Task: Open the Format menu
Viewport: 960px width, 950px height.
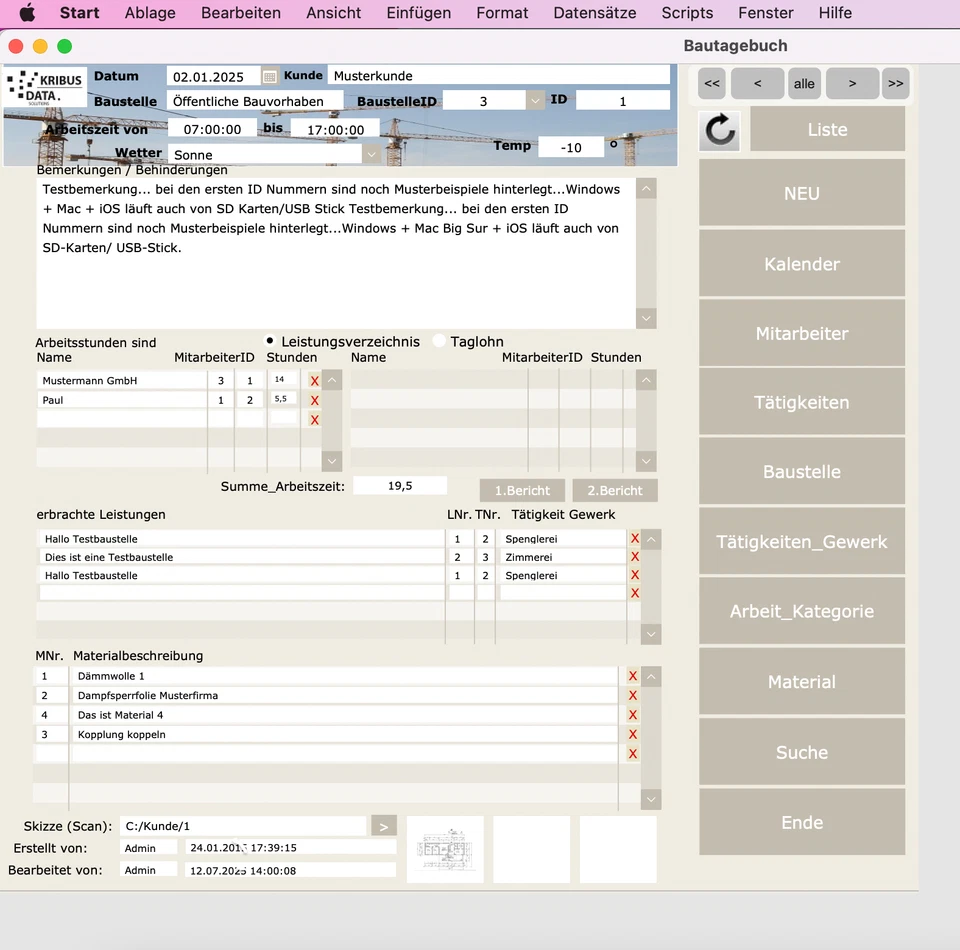Action: [x=502, y=13]
